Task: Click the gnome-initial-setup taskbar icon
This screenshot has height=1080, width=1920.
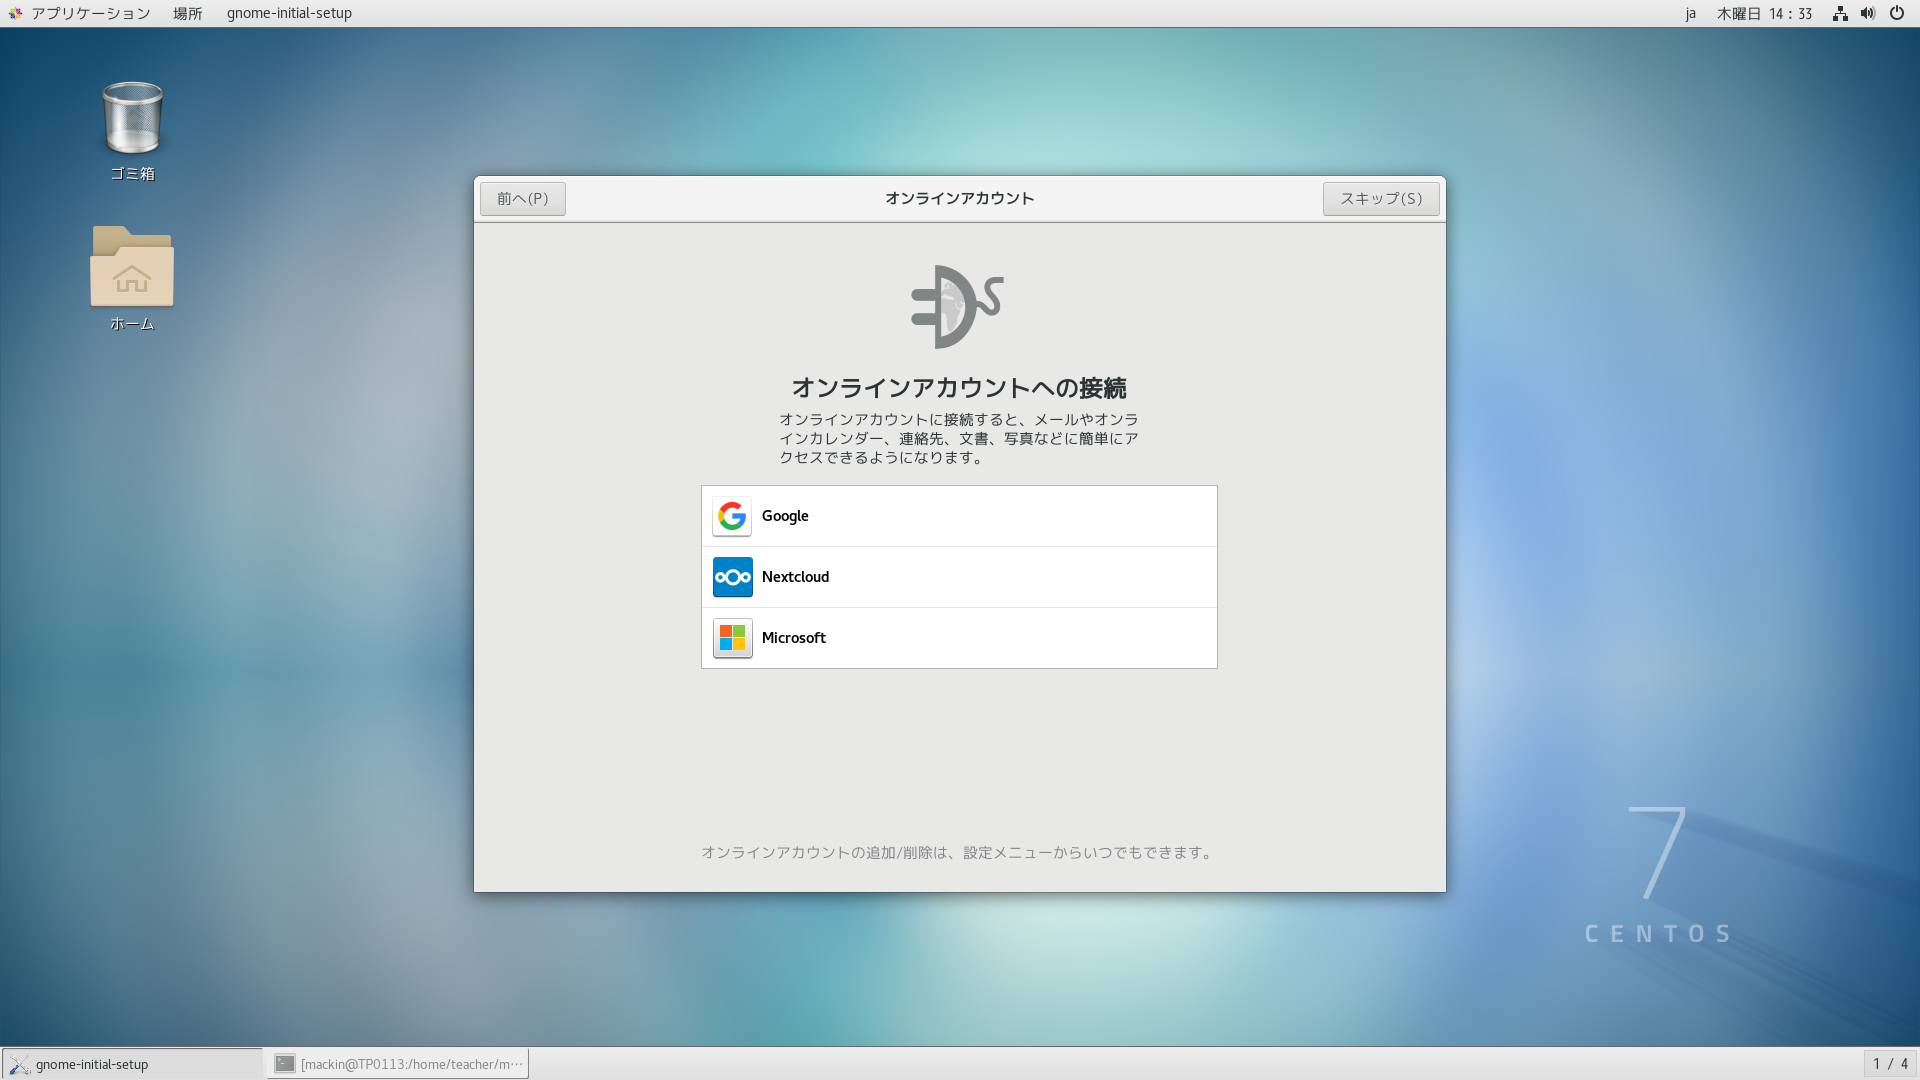Action: pyautogui.click(x=20, y=1064)
